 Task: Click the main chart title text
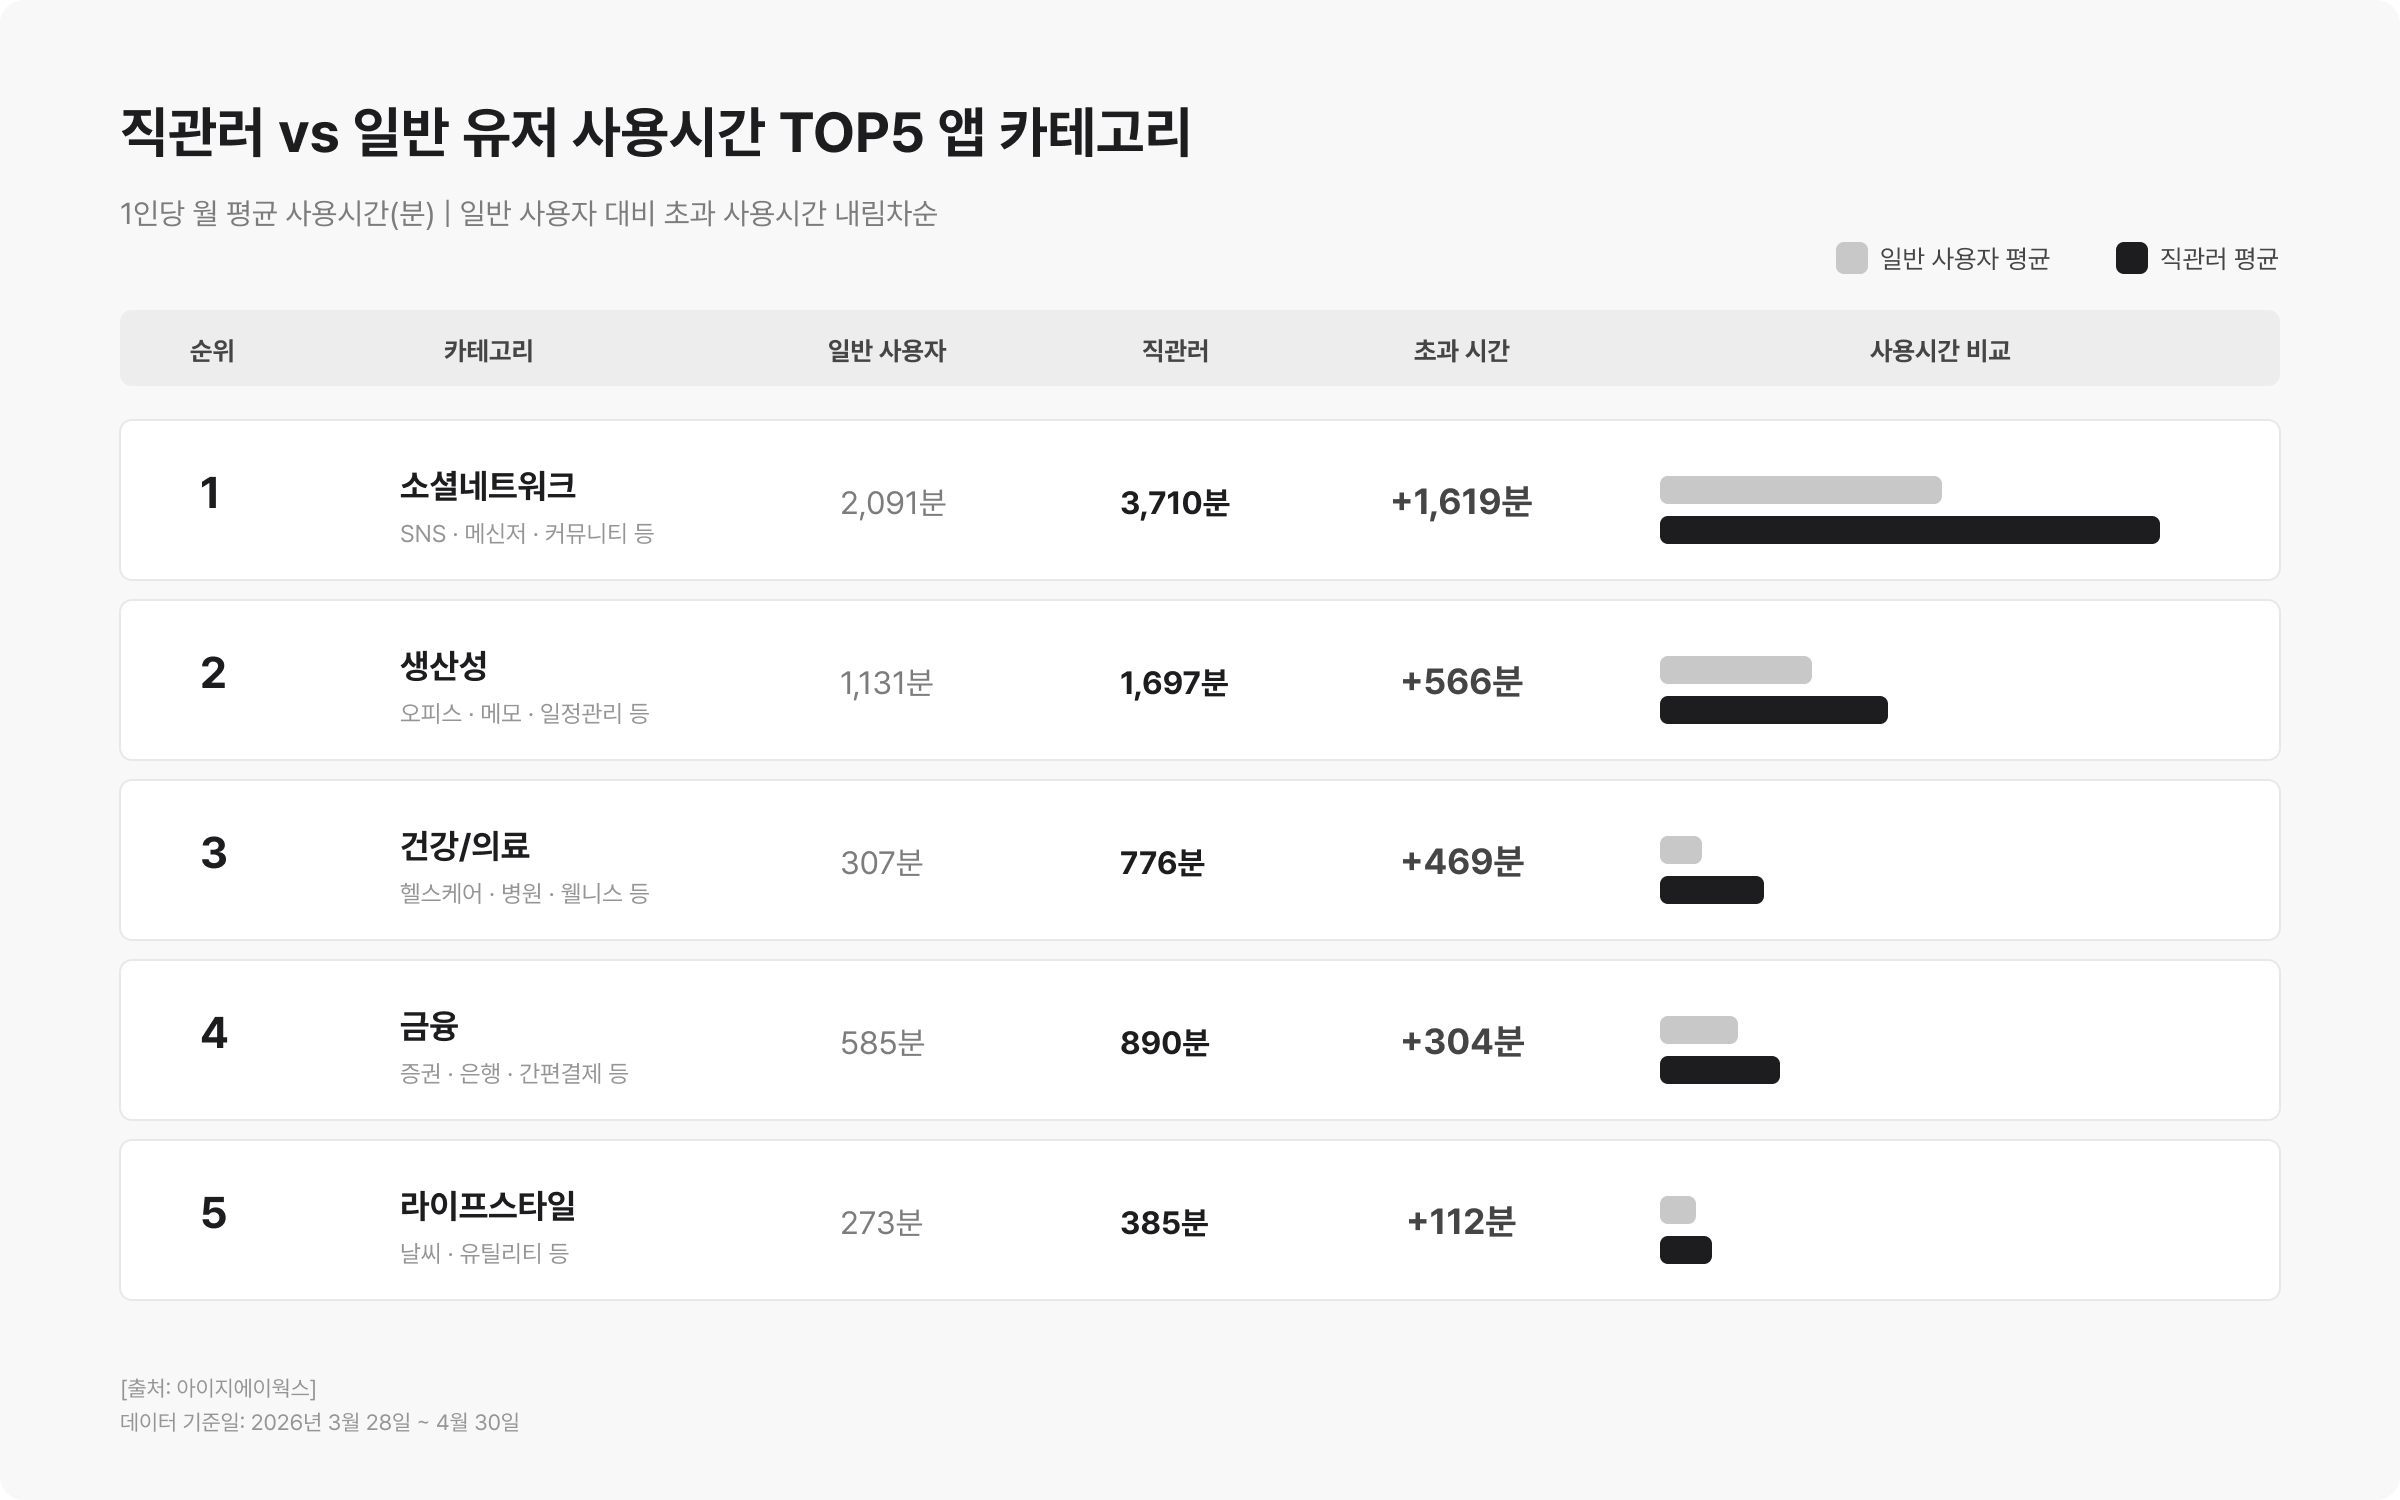point(656,132)
